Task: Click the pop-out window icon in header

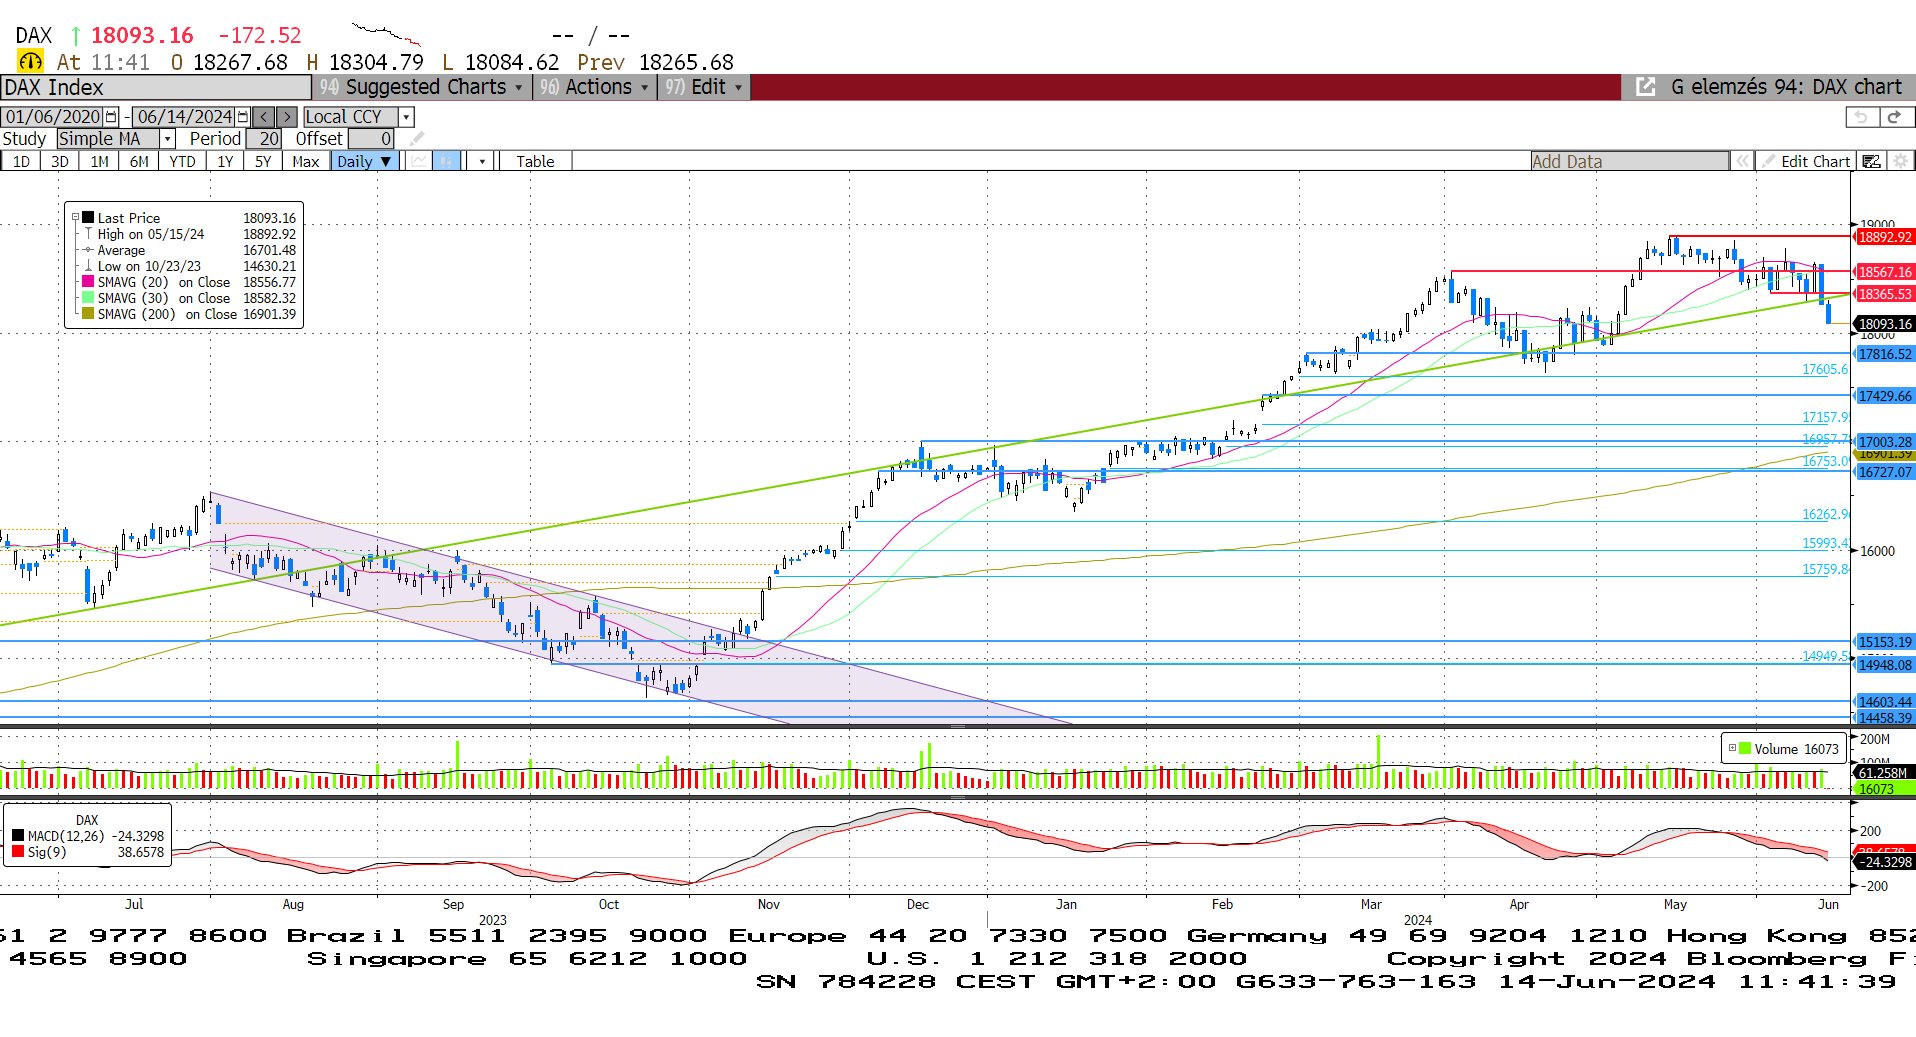Action: point(1645,87)
